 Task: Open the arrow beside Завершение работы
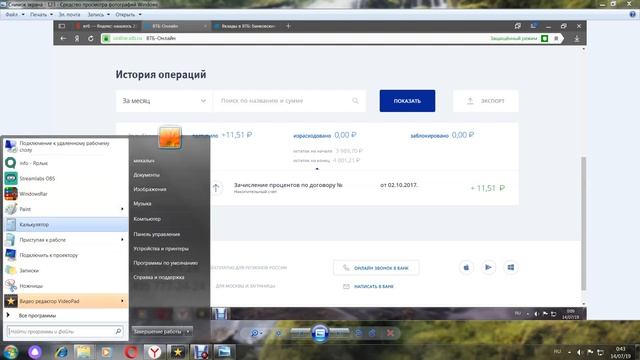[x=188, y=331]
